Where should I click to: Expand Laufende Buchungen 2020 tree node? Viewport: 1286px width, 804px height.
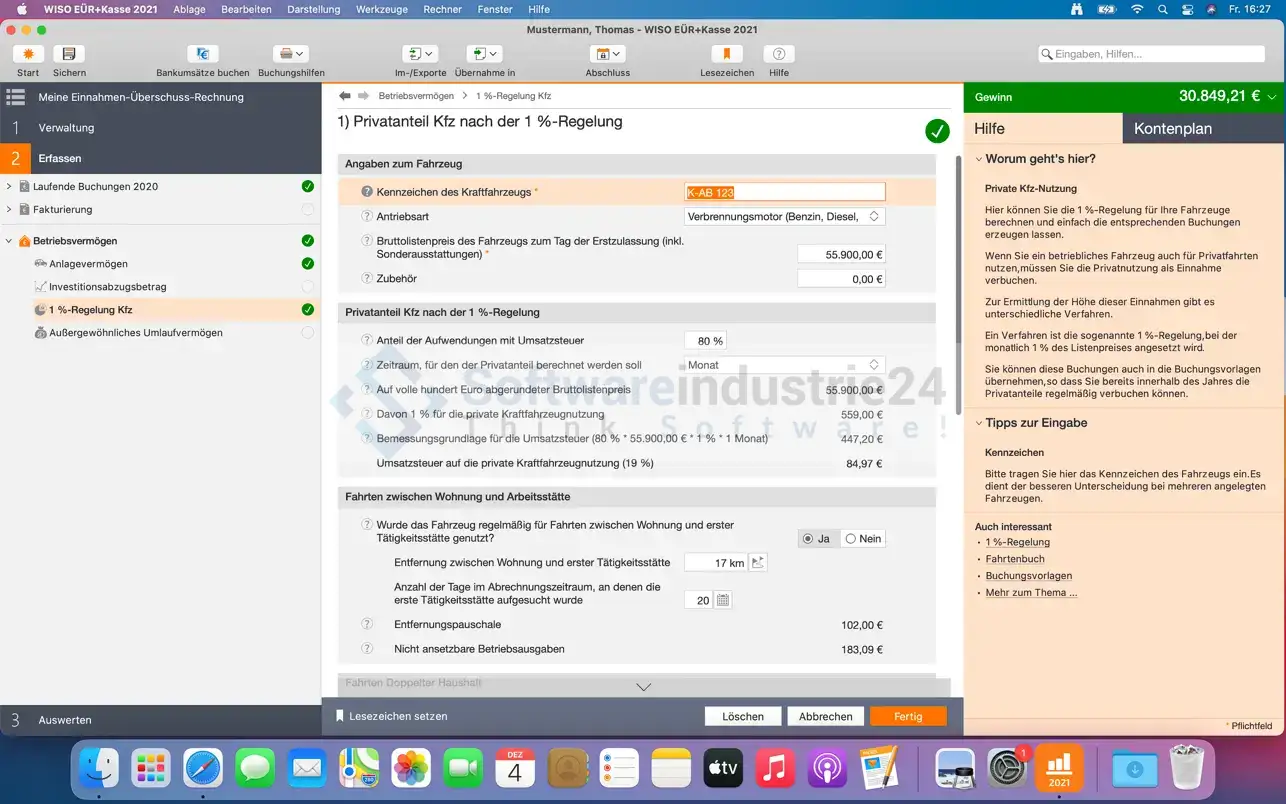pyautogui.click(x=9, y=186)
